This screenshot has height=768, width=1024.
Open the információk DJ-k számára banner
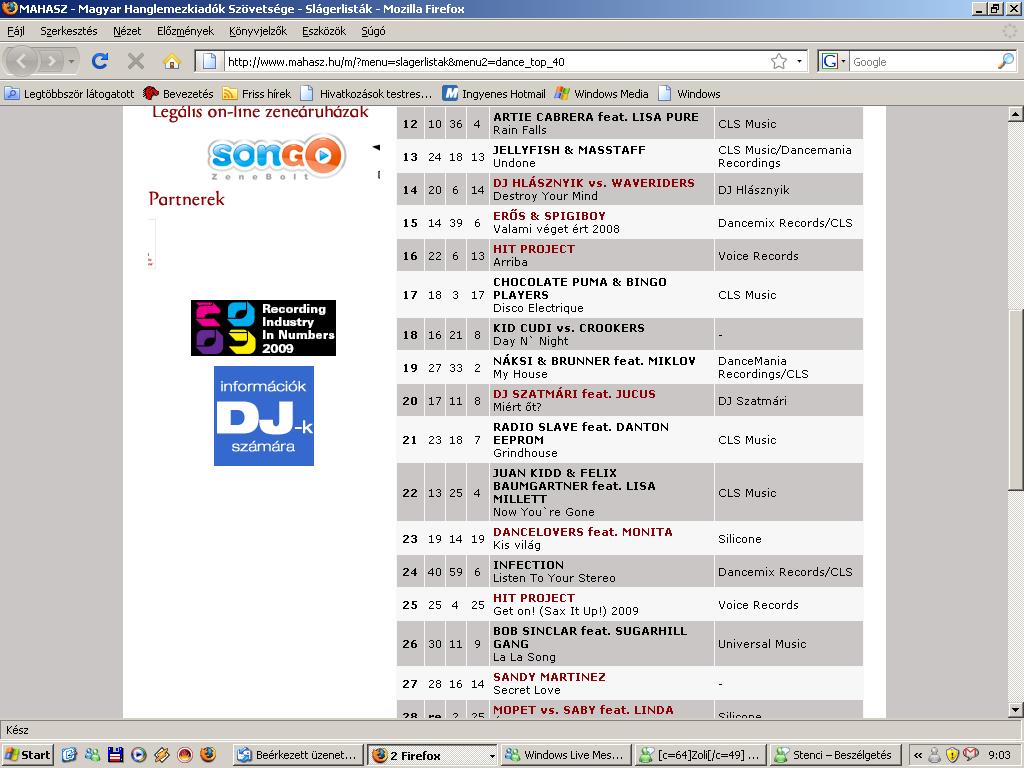pos(264,415)
